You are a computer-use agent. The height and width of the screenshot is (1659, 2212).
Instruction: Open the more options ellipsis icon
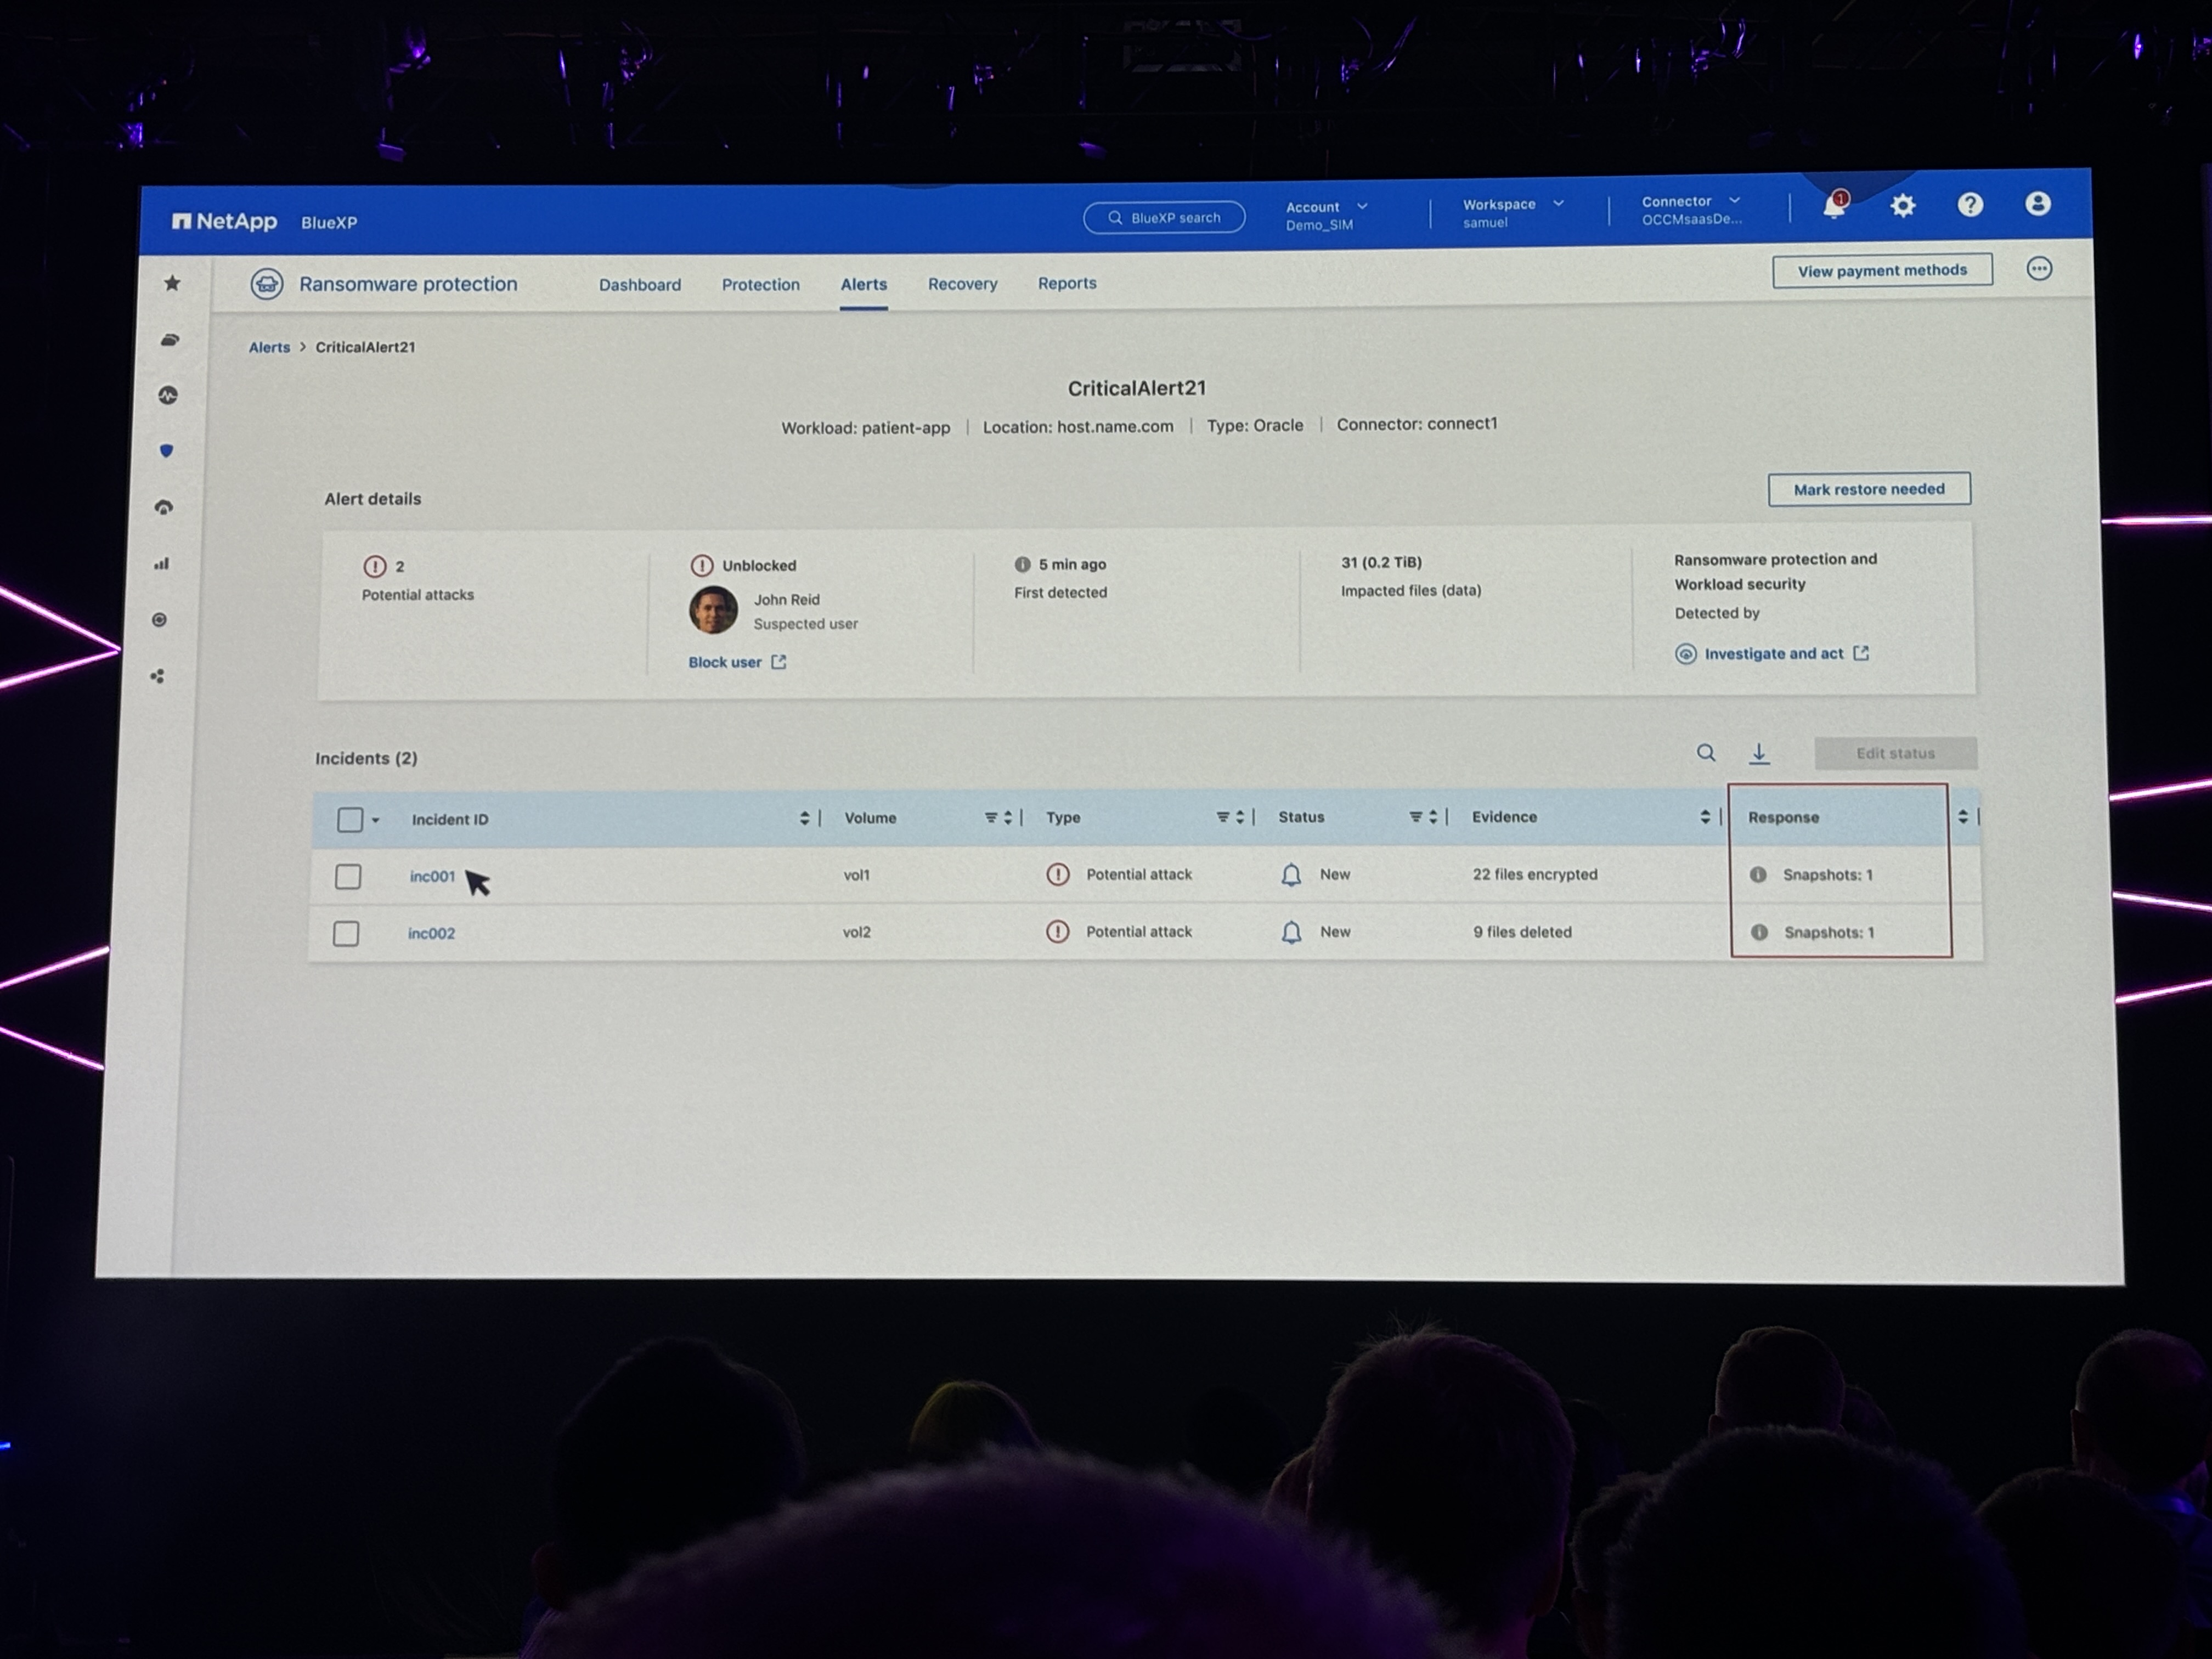point(2039,268)
